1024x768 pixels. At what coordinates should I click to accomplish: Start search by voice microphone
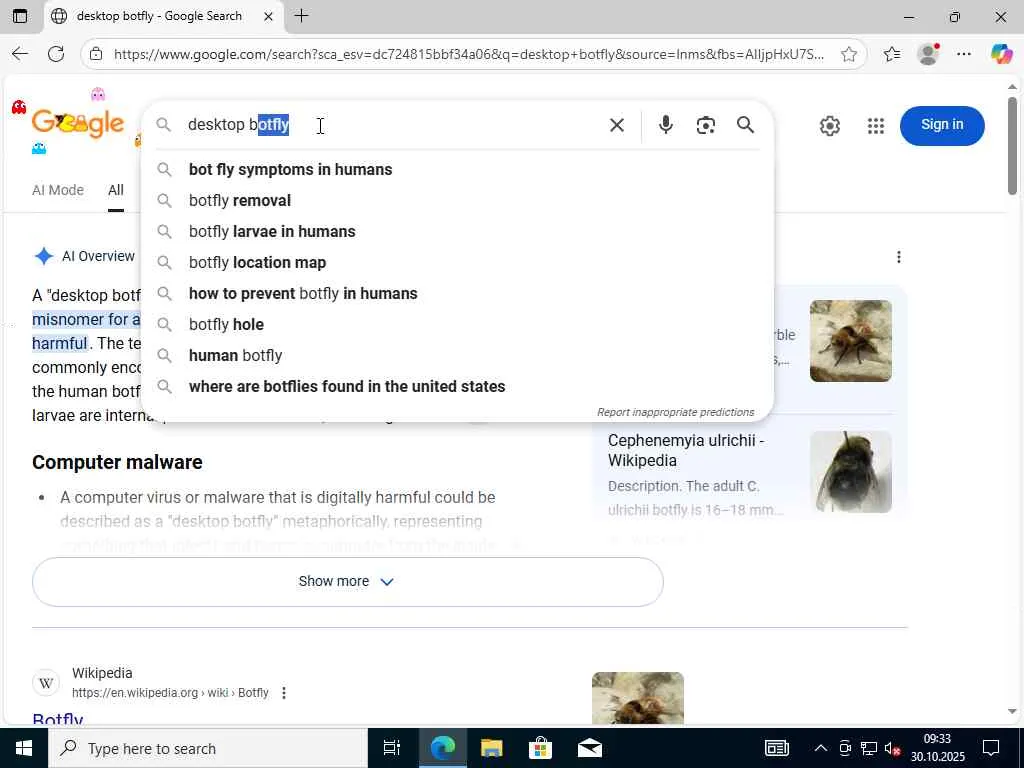pyautogui.click(x=665, y=125)
